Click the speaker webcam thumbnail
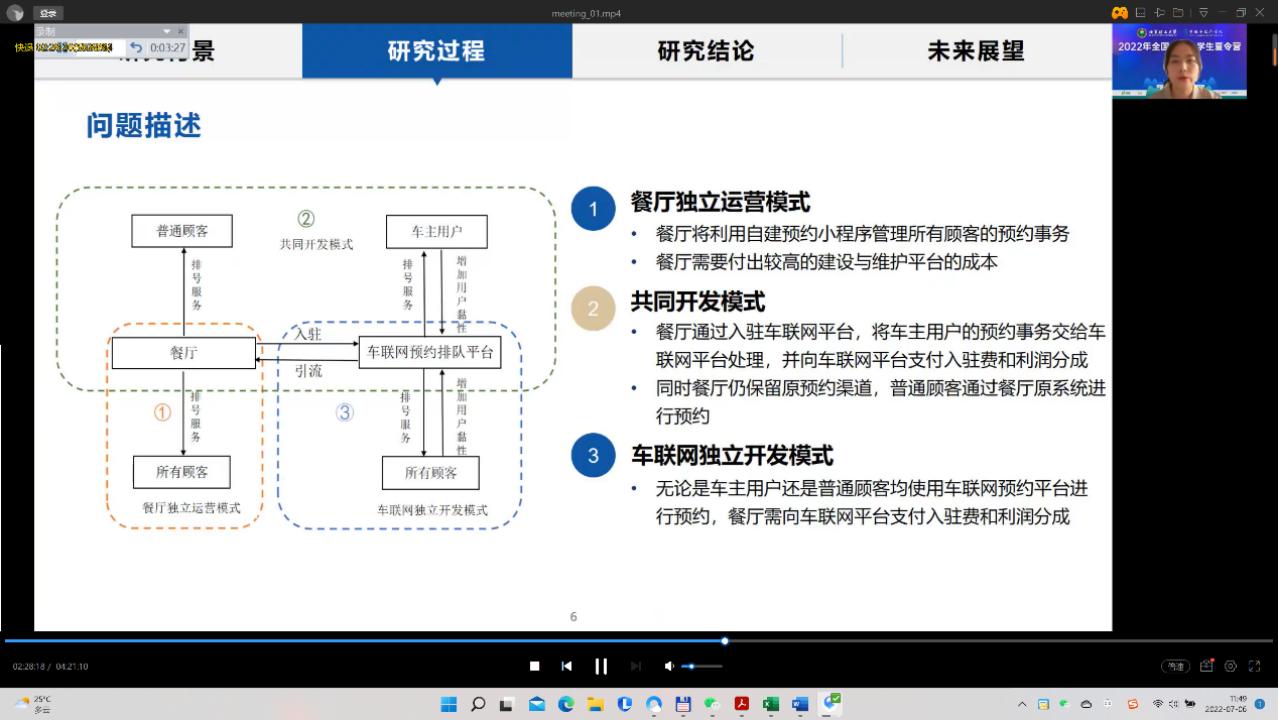This screenshot has height=720, width=1278. (1180, 61)
